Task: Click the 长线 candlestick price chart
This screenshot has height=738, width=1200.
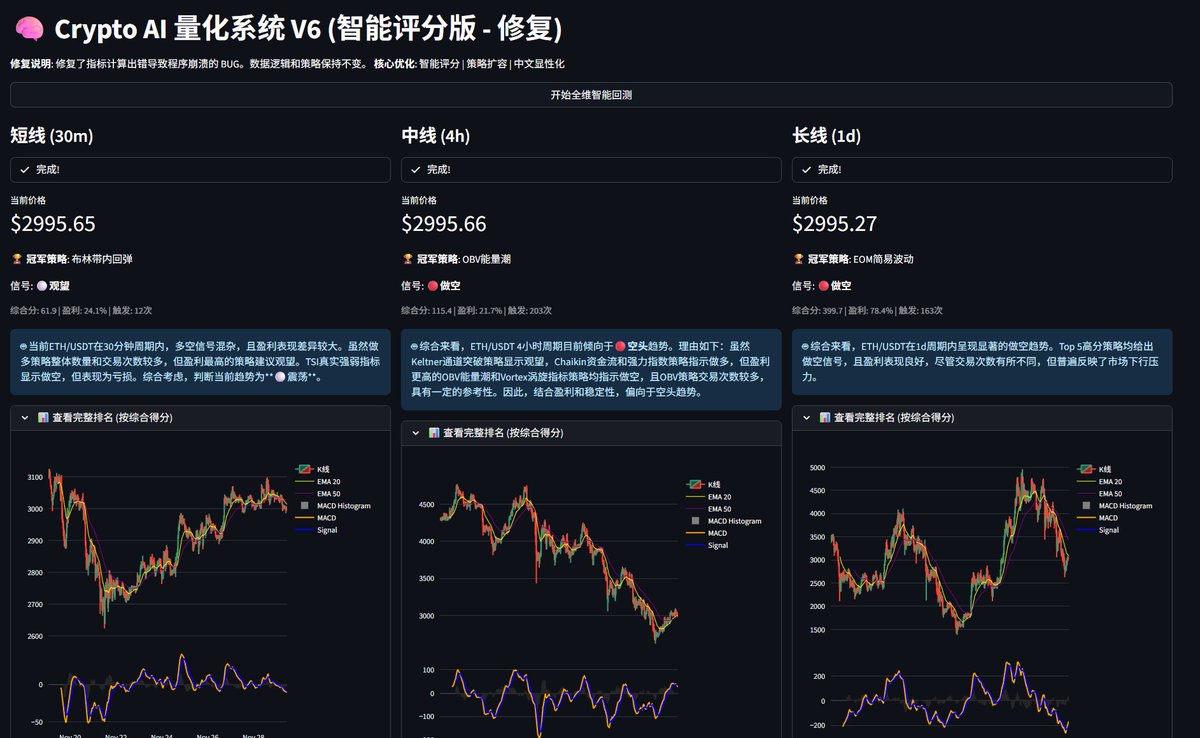Action: (x=950, y=550)
